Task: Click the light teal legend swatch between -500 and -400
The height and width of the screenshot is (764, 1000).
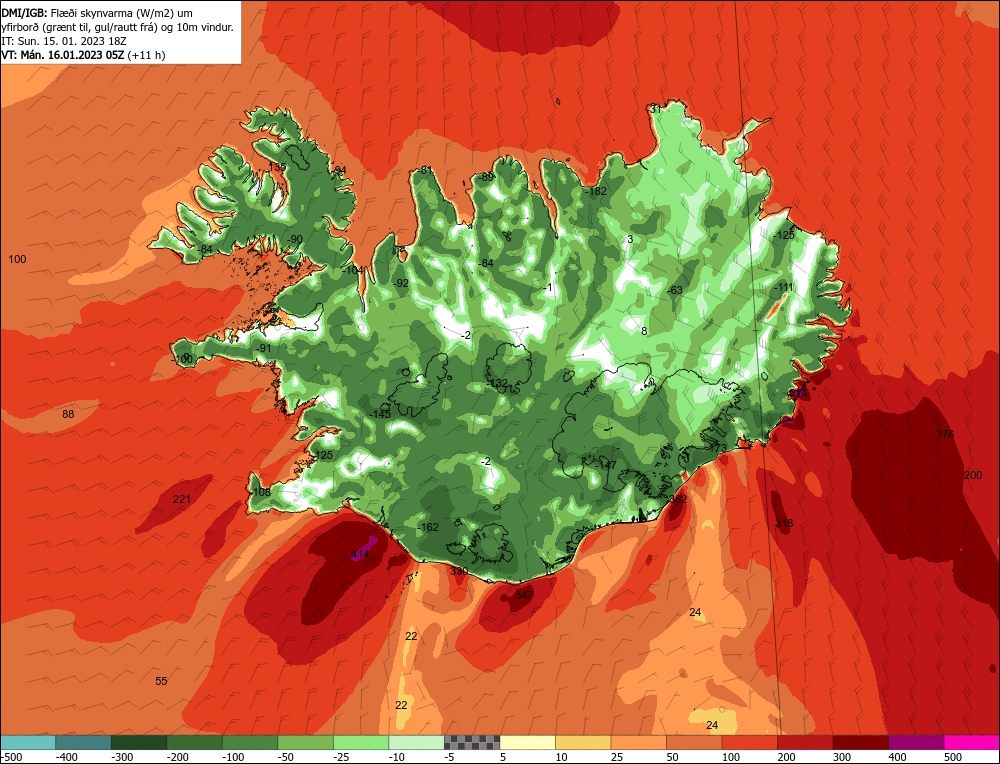Action: [28, 742]
